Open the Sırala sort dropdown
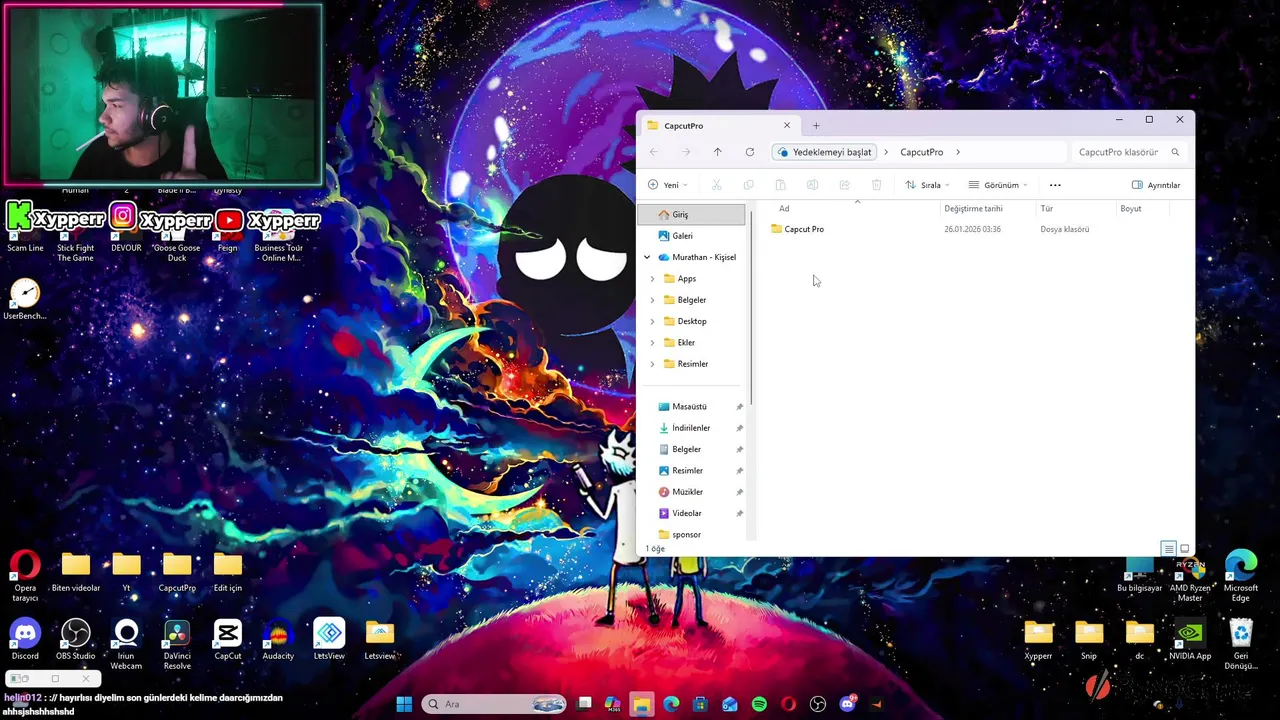This screenshot has height=720, width=1280. click(927, 185)
